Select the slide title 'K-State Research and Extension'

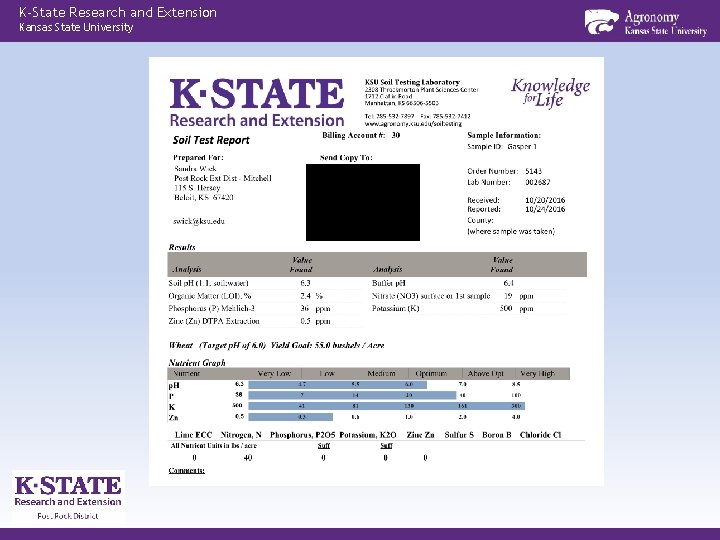tap(118, 12)
